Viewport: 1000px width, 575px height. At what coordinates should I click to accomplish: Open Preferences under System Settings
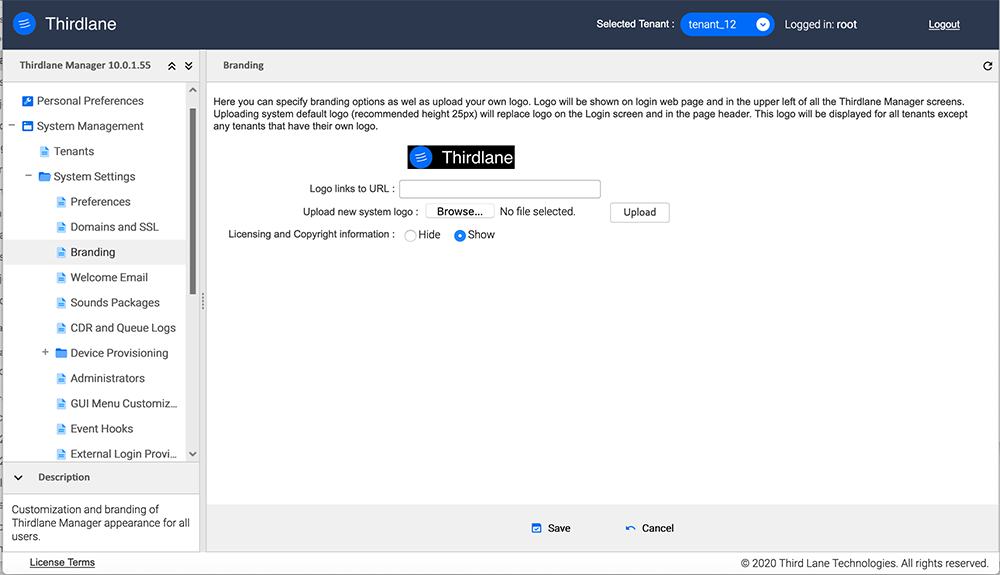tap(100, 202)
